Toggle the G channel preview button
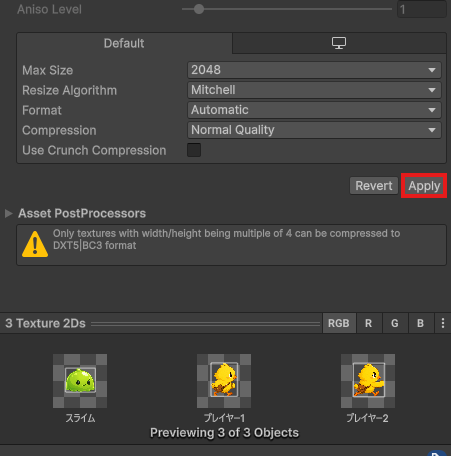 tap(395, 323)
